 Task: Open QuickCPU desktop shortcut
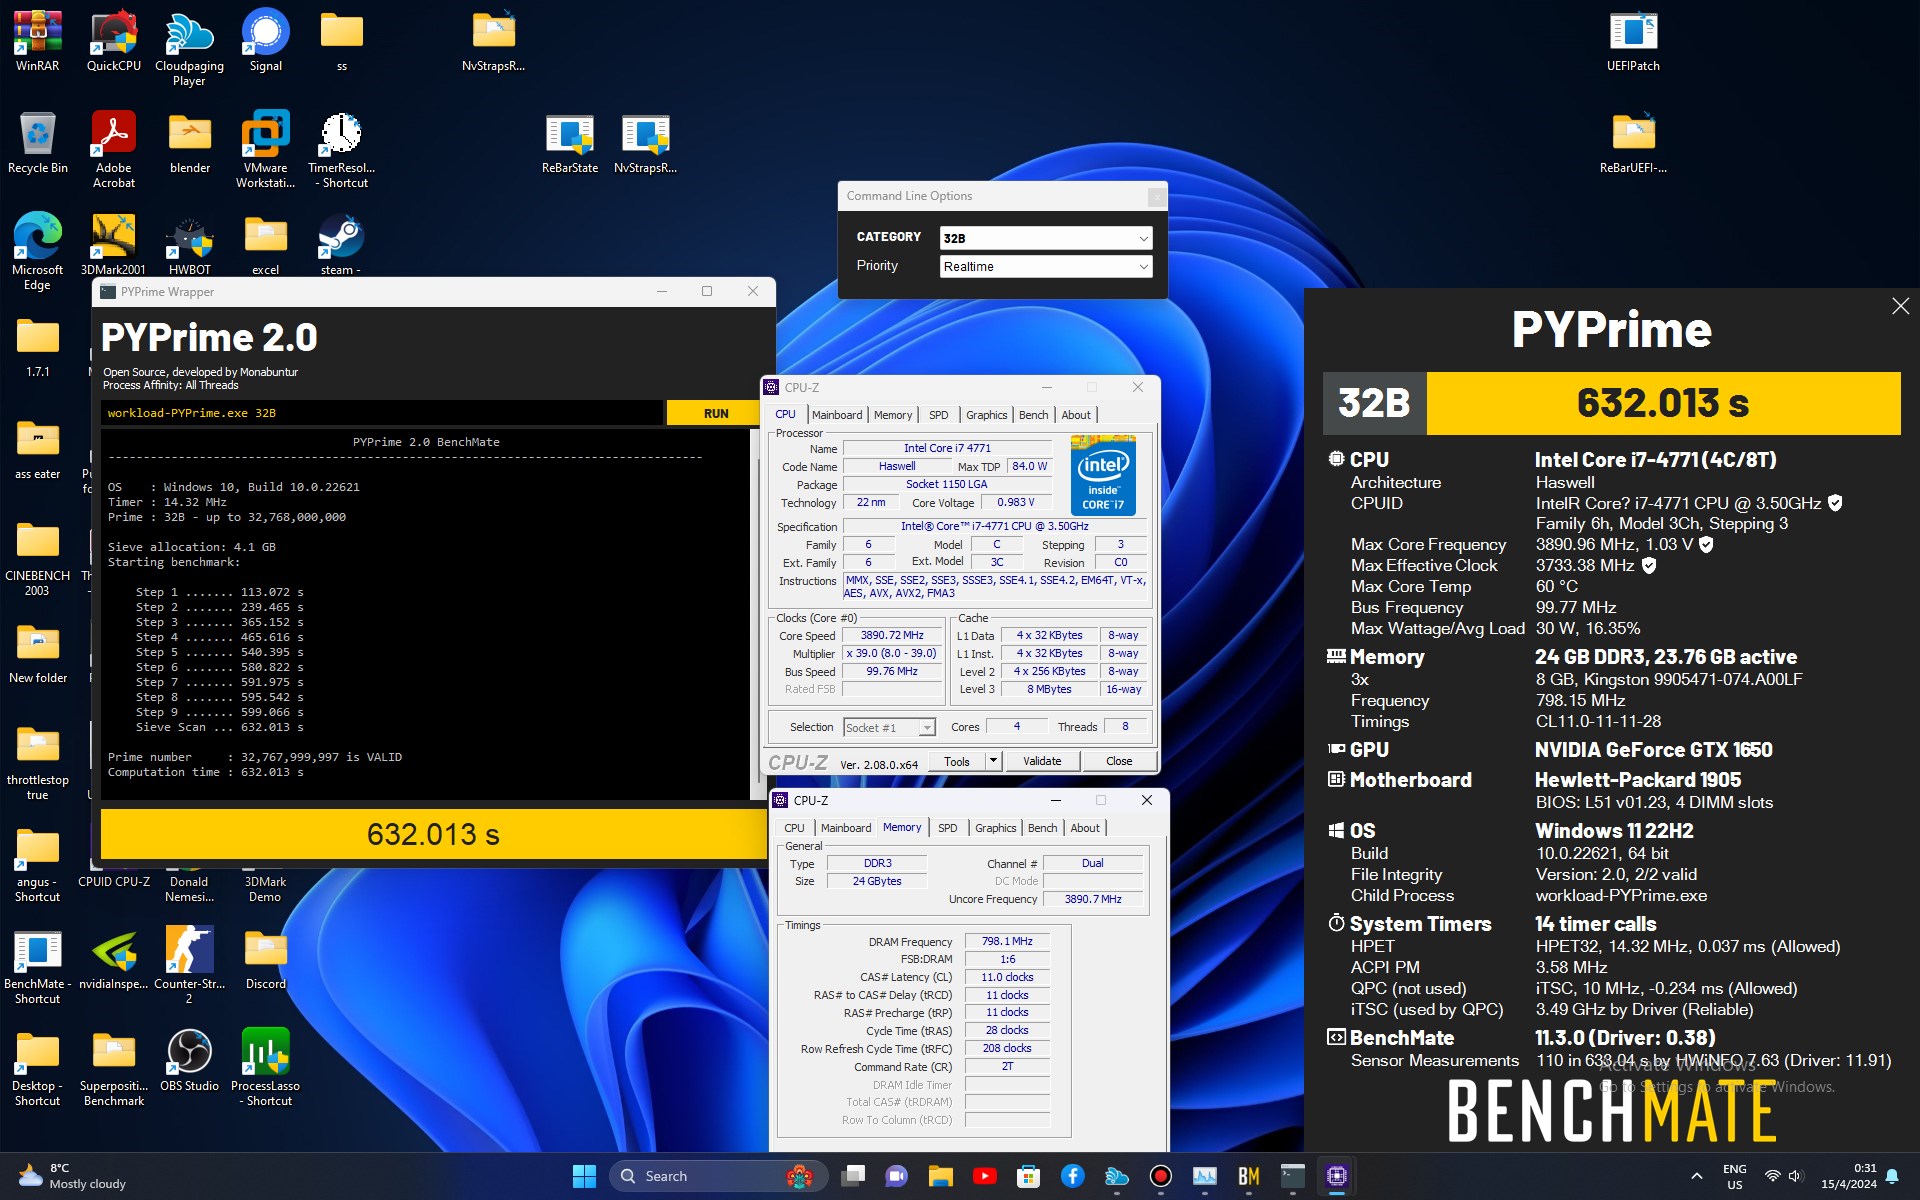click(x=114, y=40)
